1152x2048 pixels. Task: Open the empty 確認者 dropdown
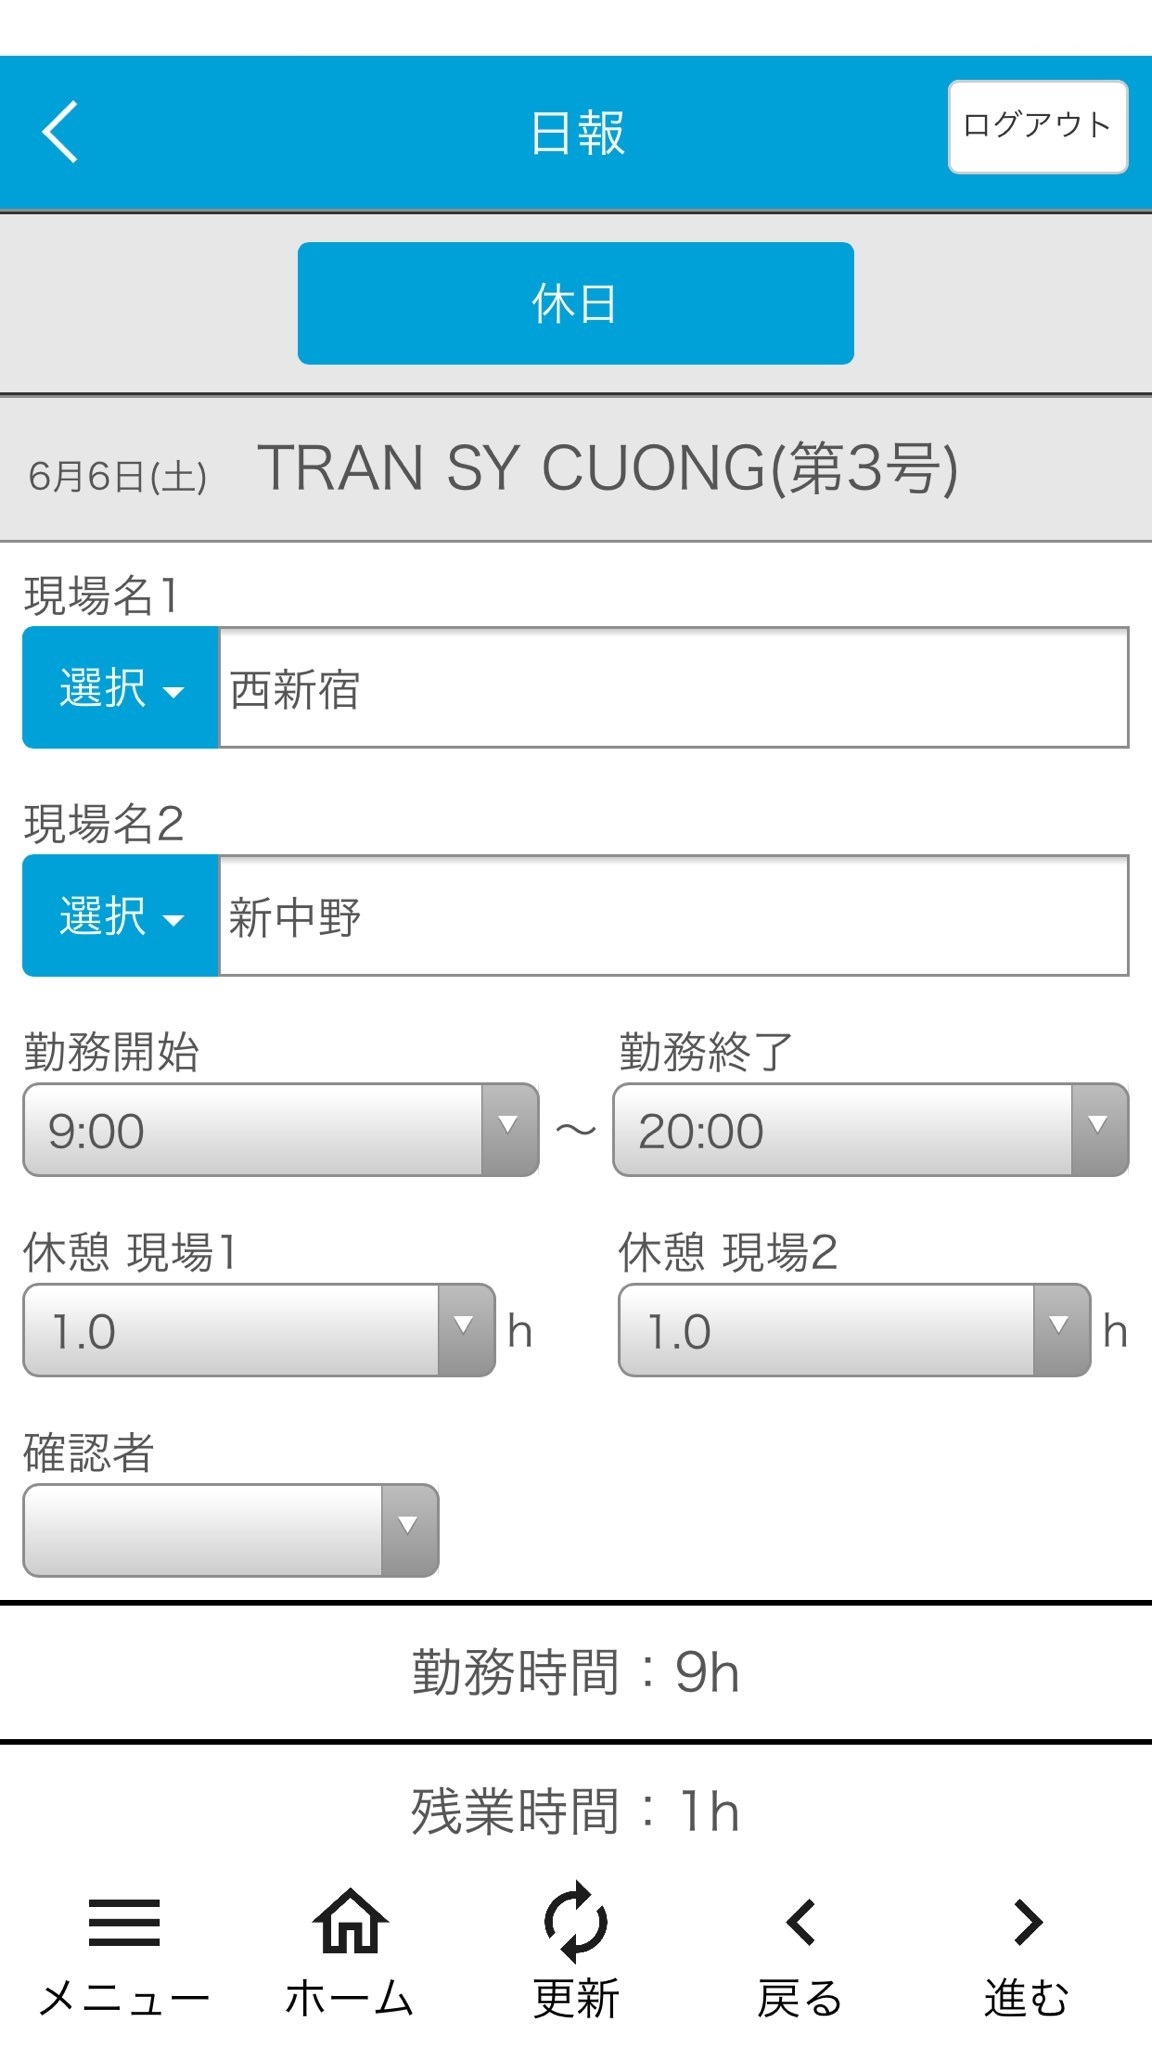tap(231, 1530)
